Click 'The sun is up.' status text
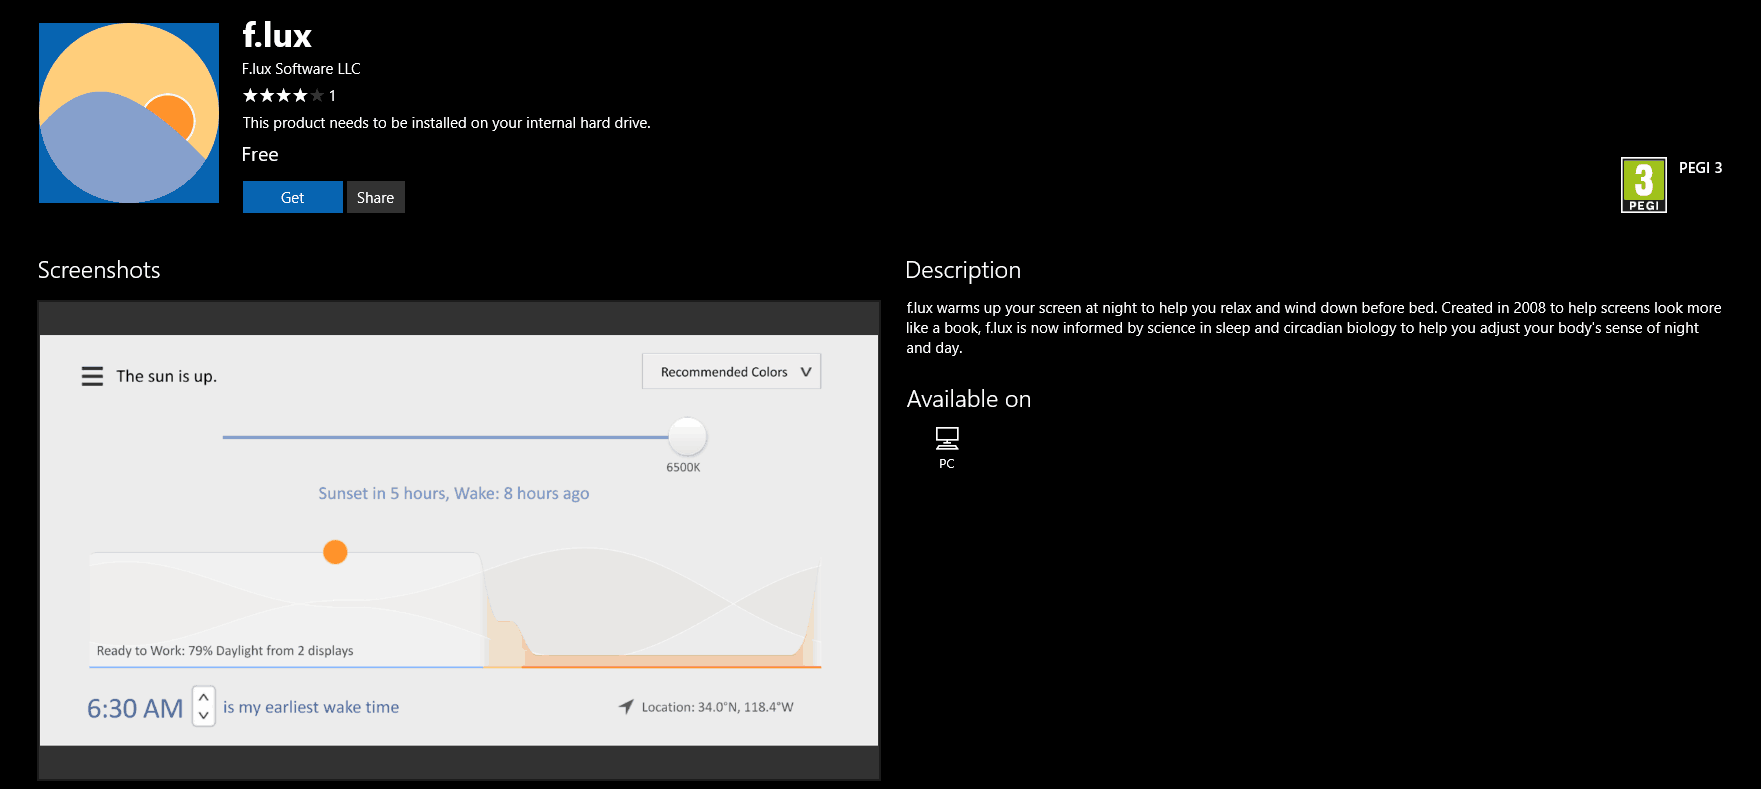 point(166,376)
